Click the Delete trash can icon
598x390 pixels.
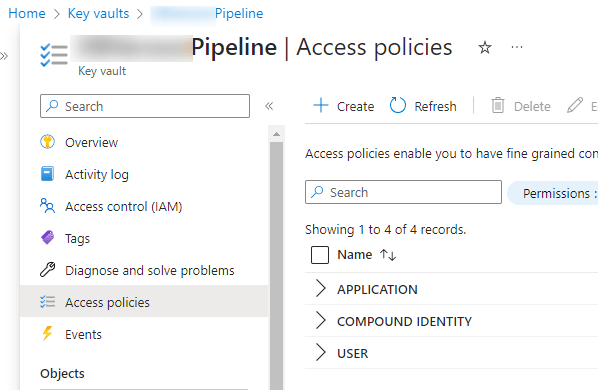(498, 106)
